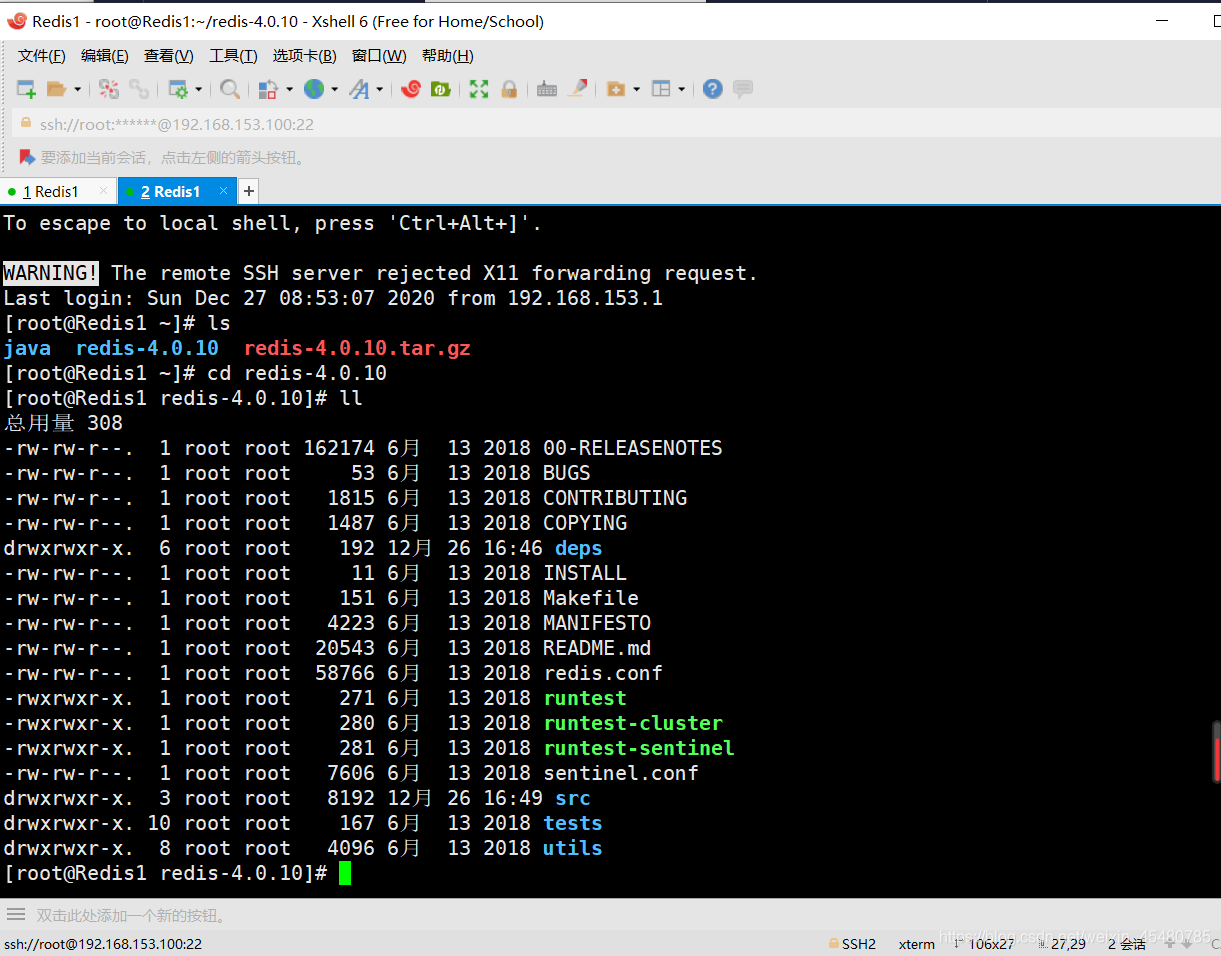Screen dimensions: 1221x956
Task: Click the bookmark arrow add-session icon
Action: pos(27,157)
